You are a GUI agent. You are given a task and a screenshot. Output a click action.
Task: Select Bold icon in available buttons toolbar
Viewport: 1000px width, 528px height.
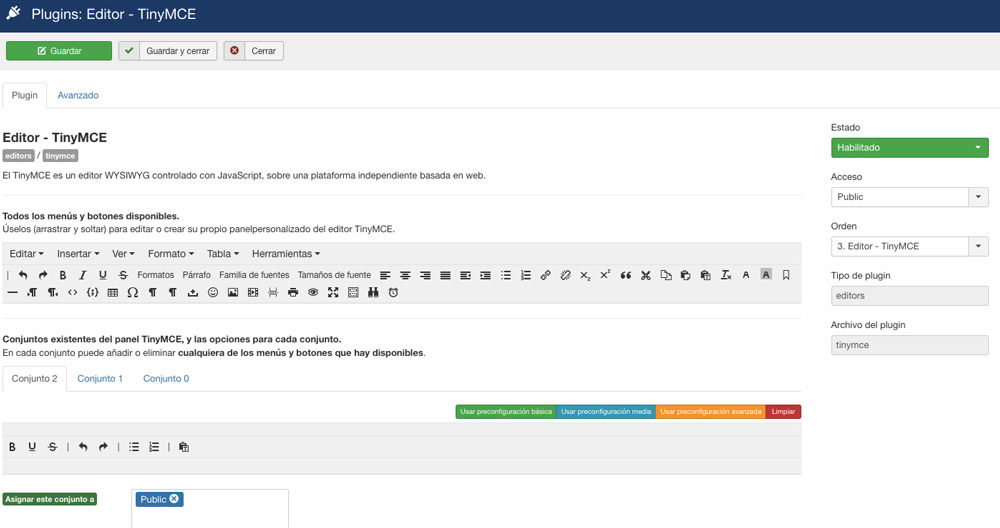pos(62,275)
